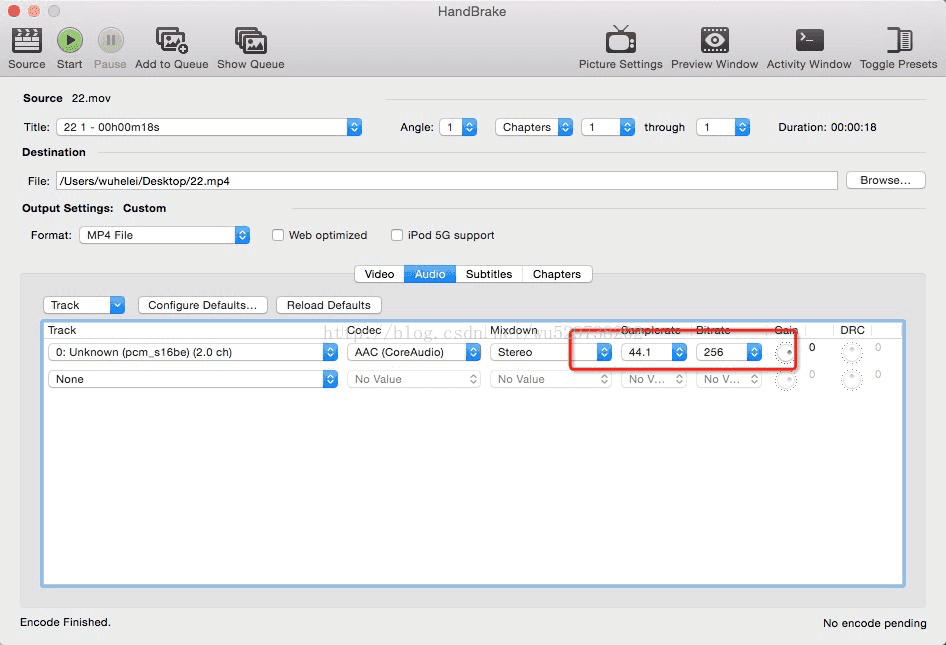Open the ending chapter dropdown after through
Viewport: 946px width, 645px height.
(723, 127)
